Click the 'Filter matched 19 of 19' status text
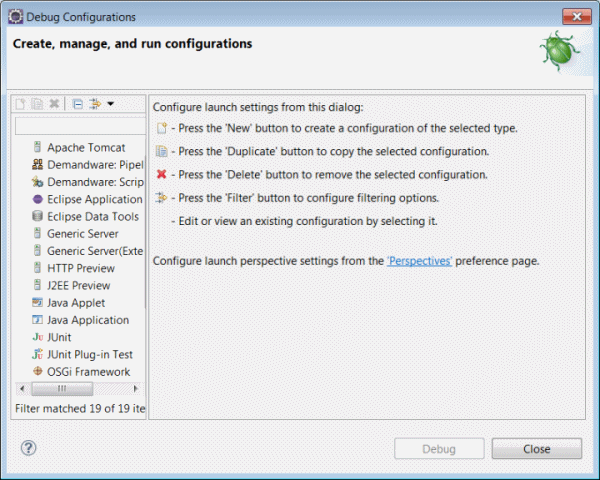The height and width of the screenshot is (480, 600). (80, 408)
